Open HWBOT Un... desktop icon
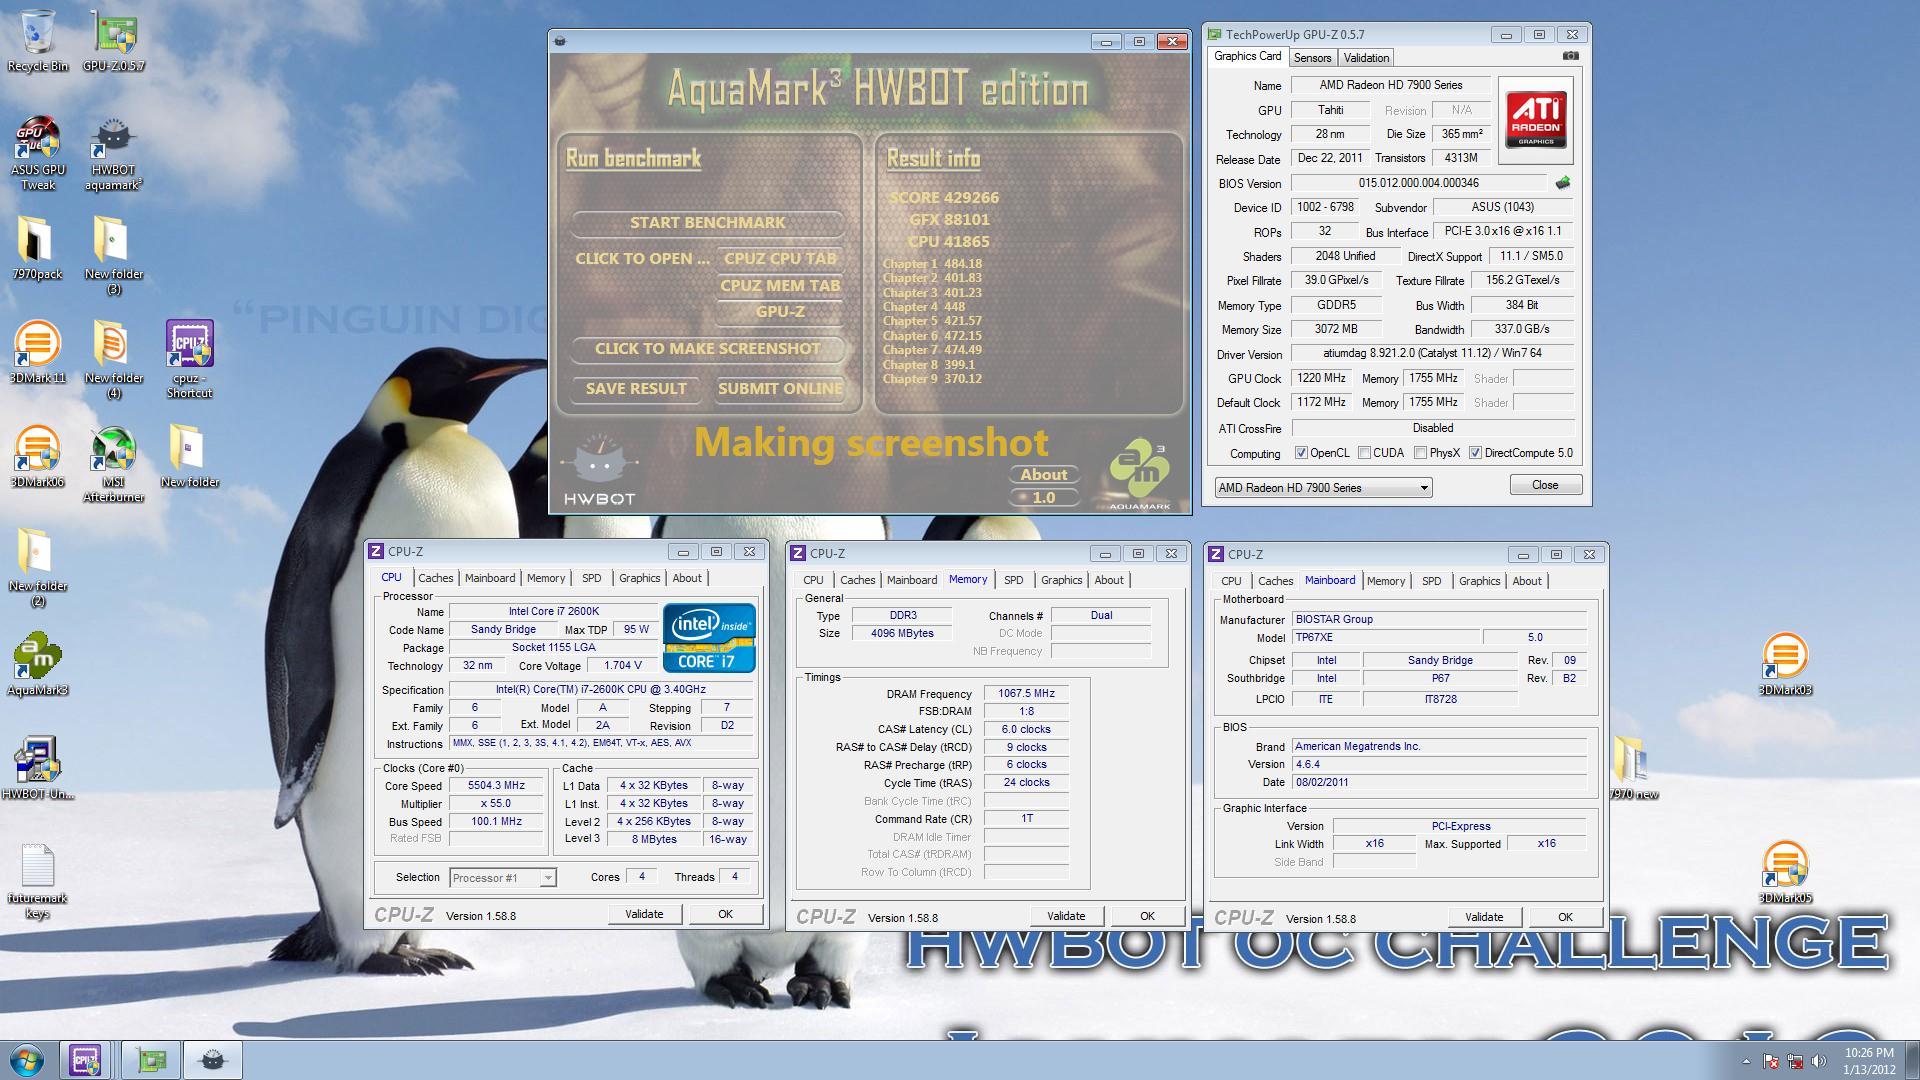Screen dimensions: 1920x1080 [x=38, y=769]
